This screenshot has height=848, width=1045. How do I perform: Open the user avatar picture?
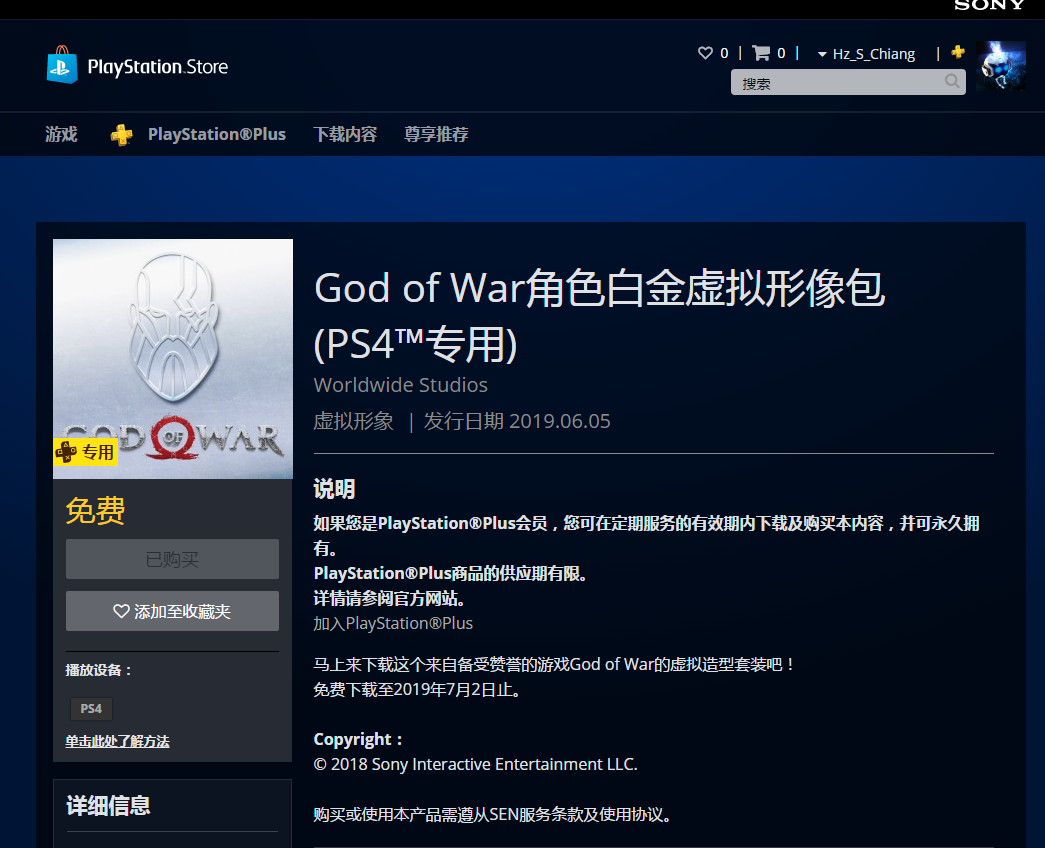1000,65
